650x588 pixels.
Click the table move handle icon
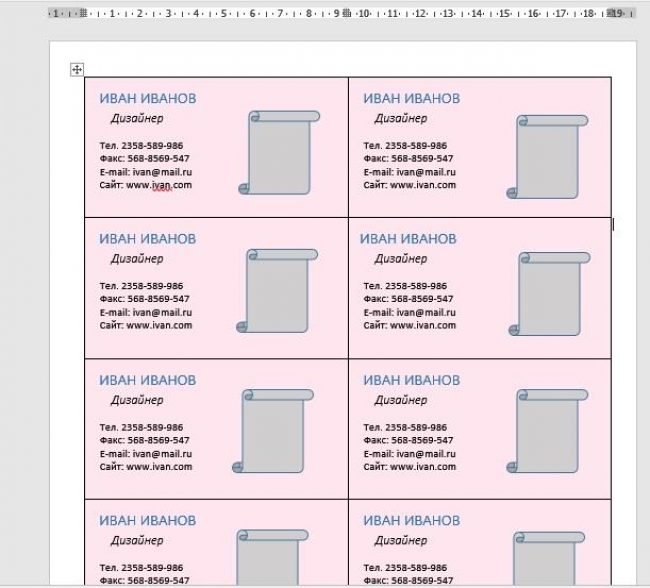(77, 69)
